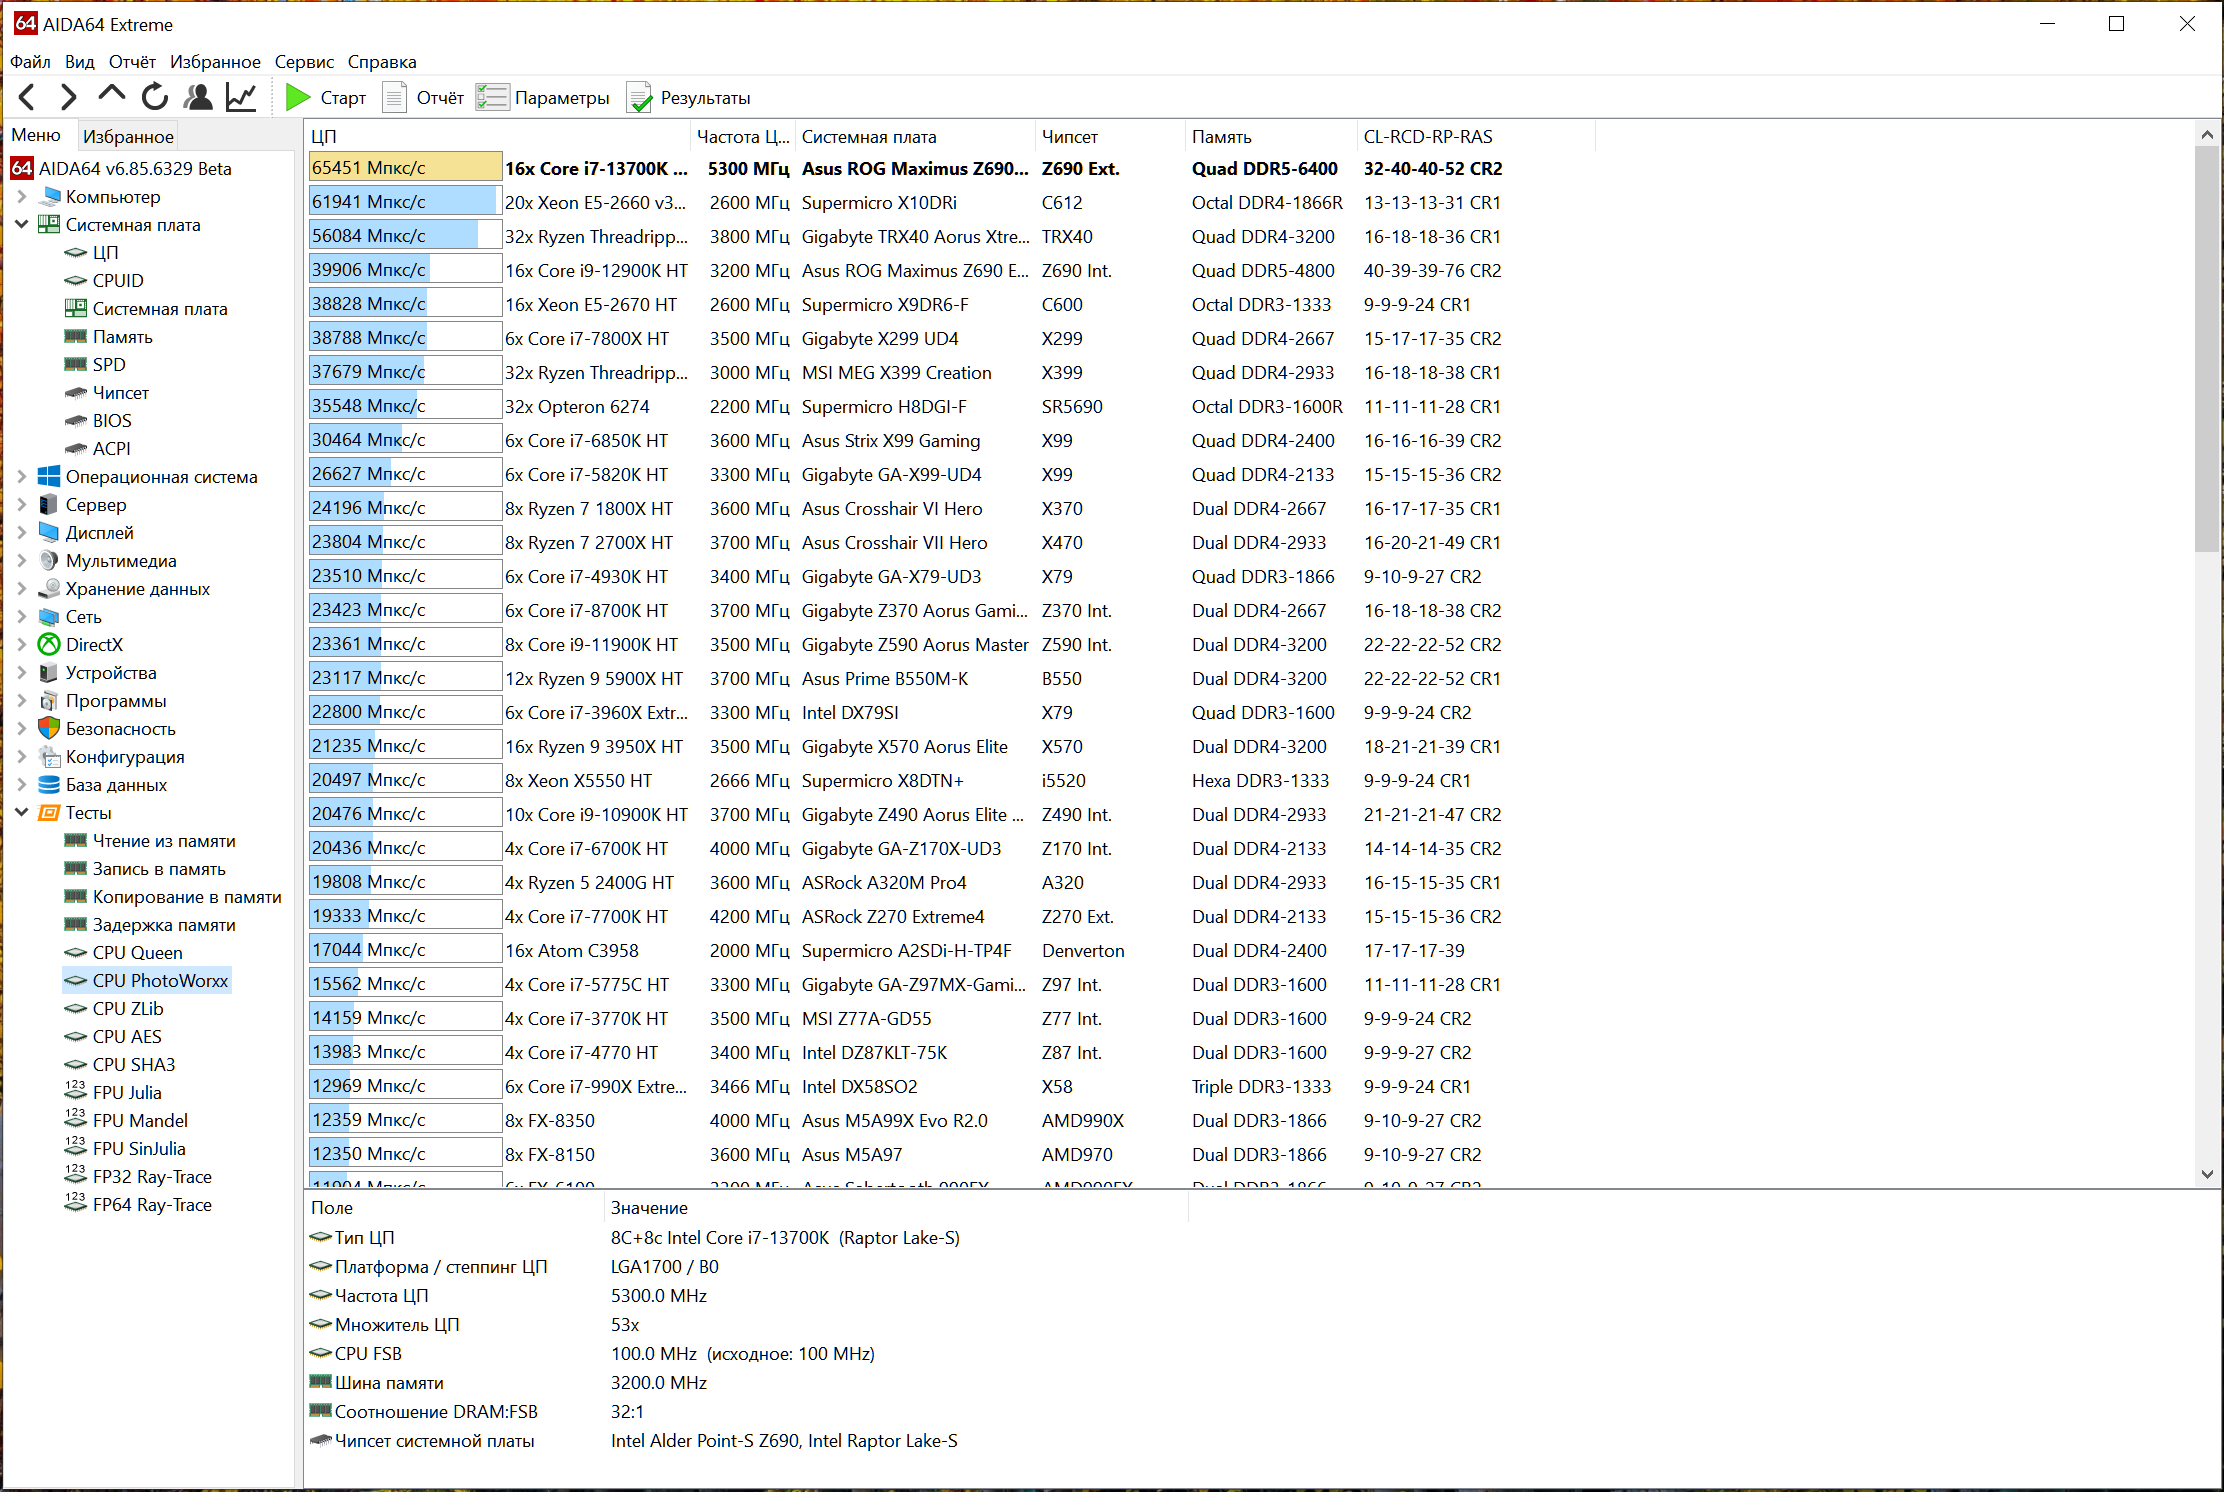Select the FPU Julia benchmark item

[127, 1093]
